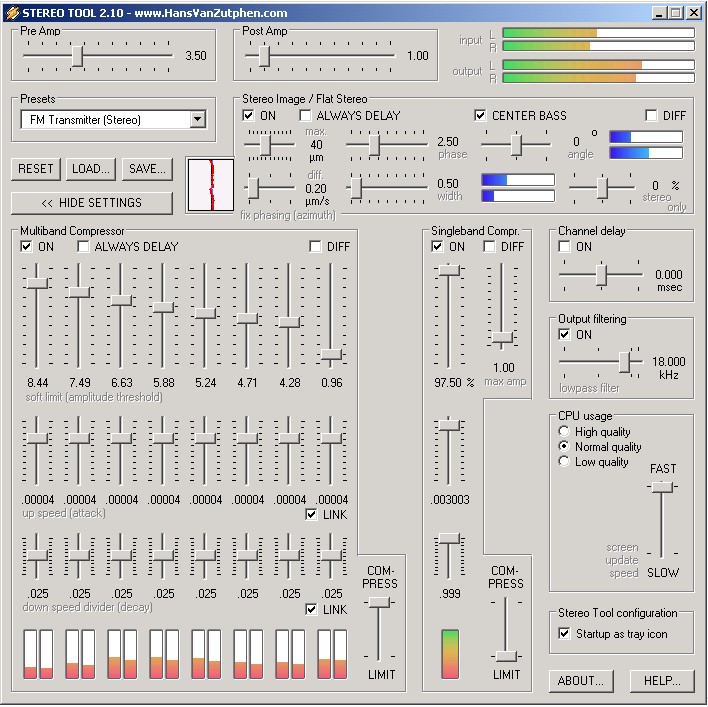This screenshot has width=708, height=707.
Task: Click the Stereo Tool title bar app icon
Action: (13, 13)
